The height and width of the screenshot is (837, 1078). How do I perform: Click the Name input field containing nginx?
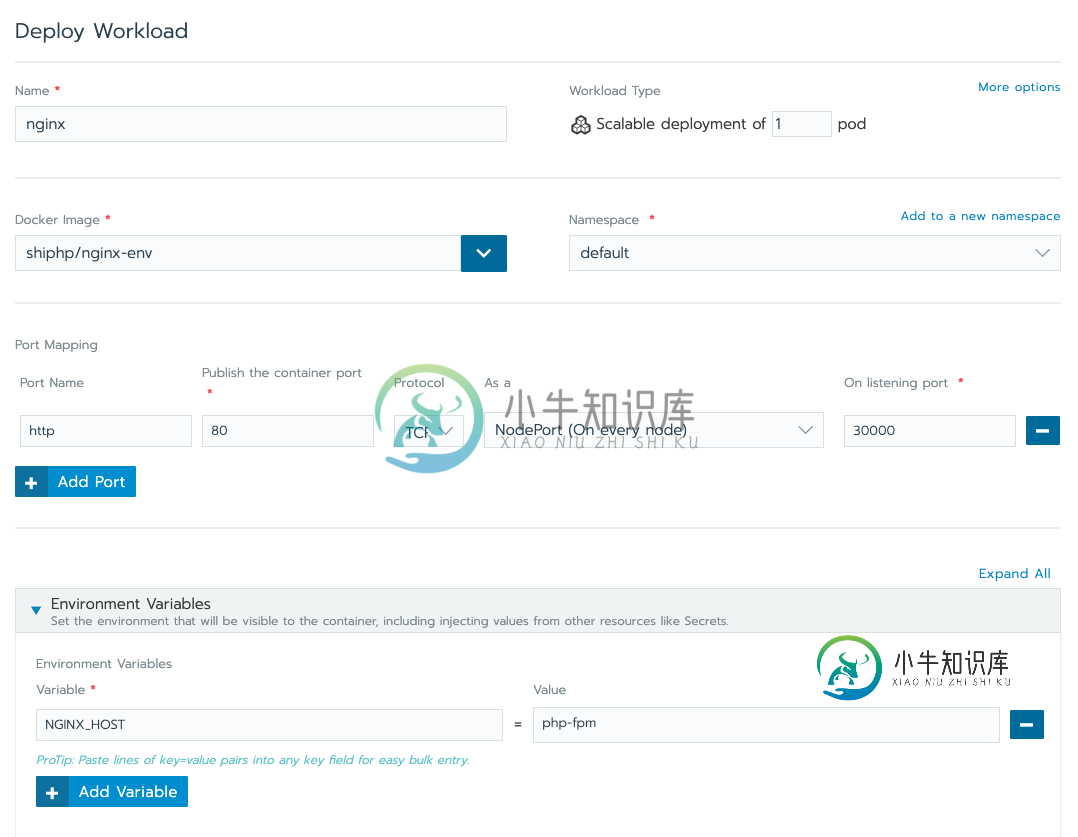(260, 125)
